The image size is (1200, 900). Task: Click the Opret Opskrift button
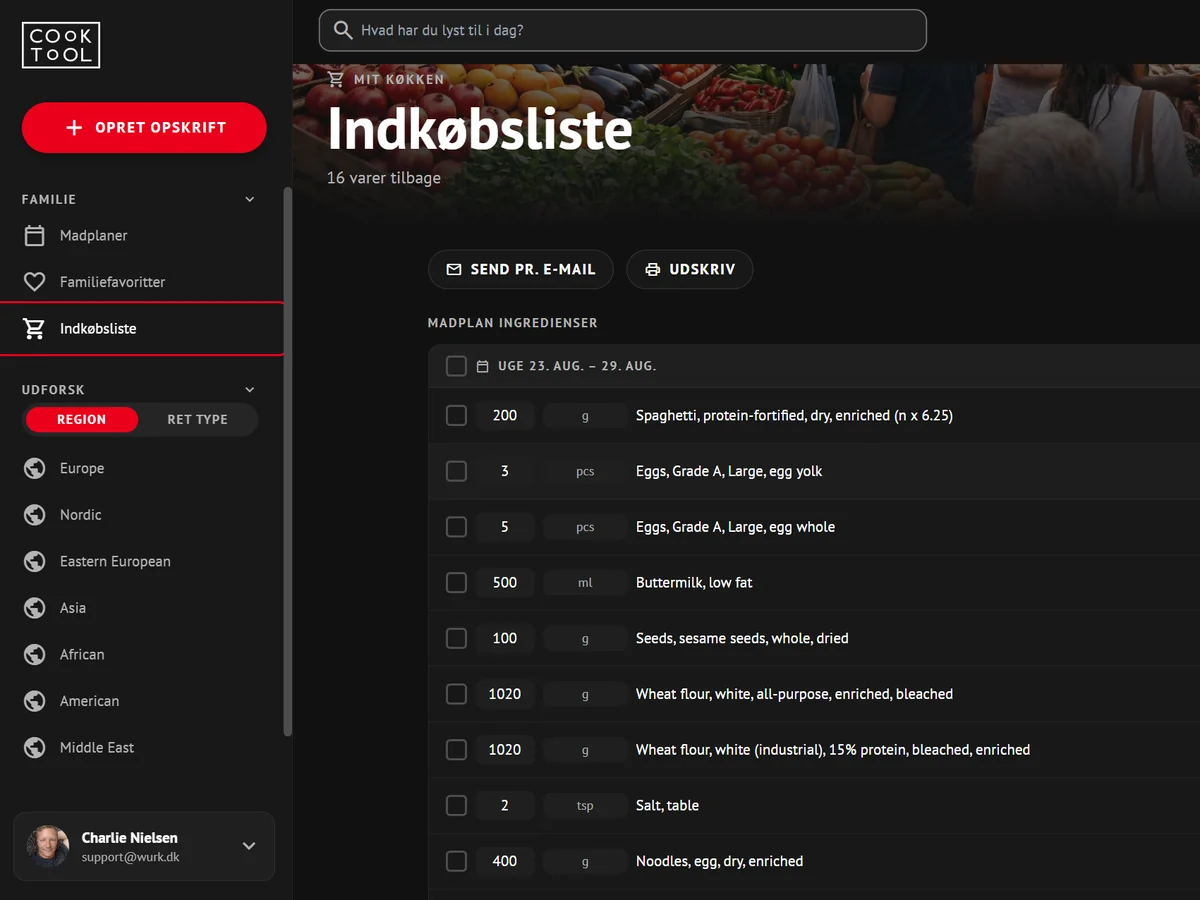(144, 128)
